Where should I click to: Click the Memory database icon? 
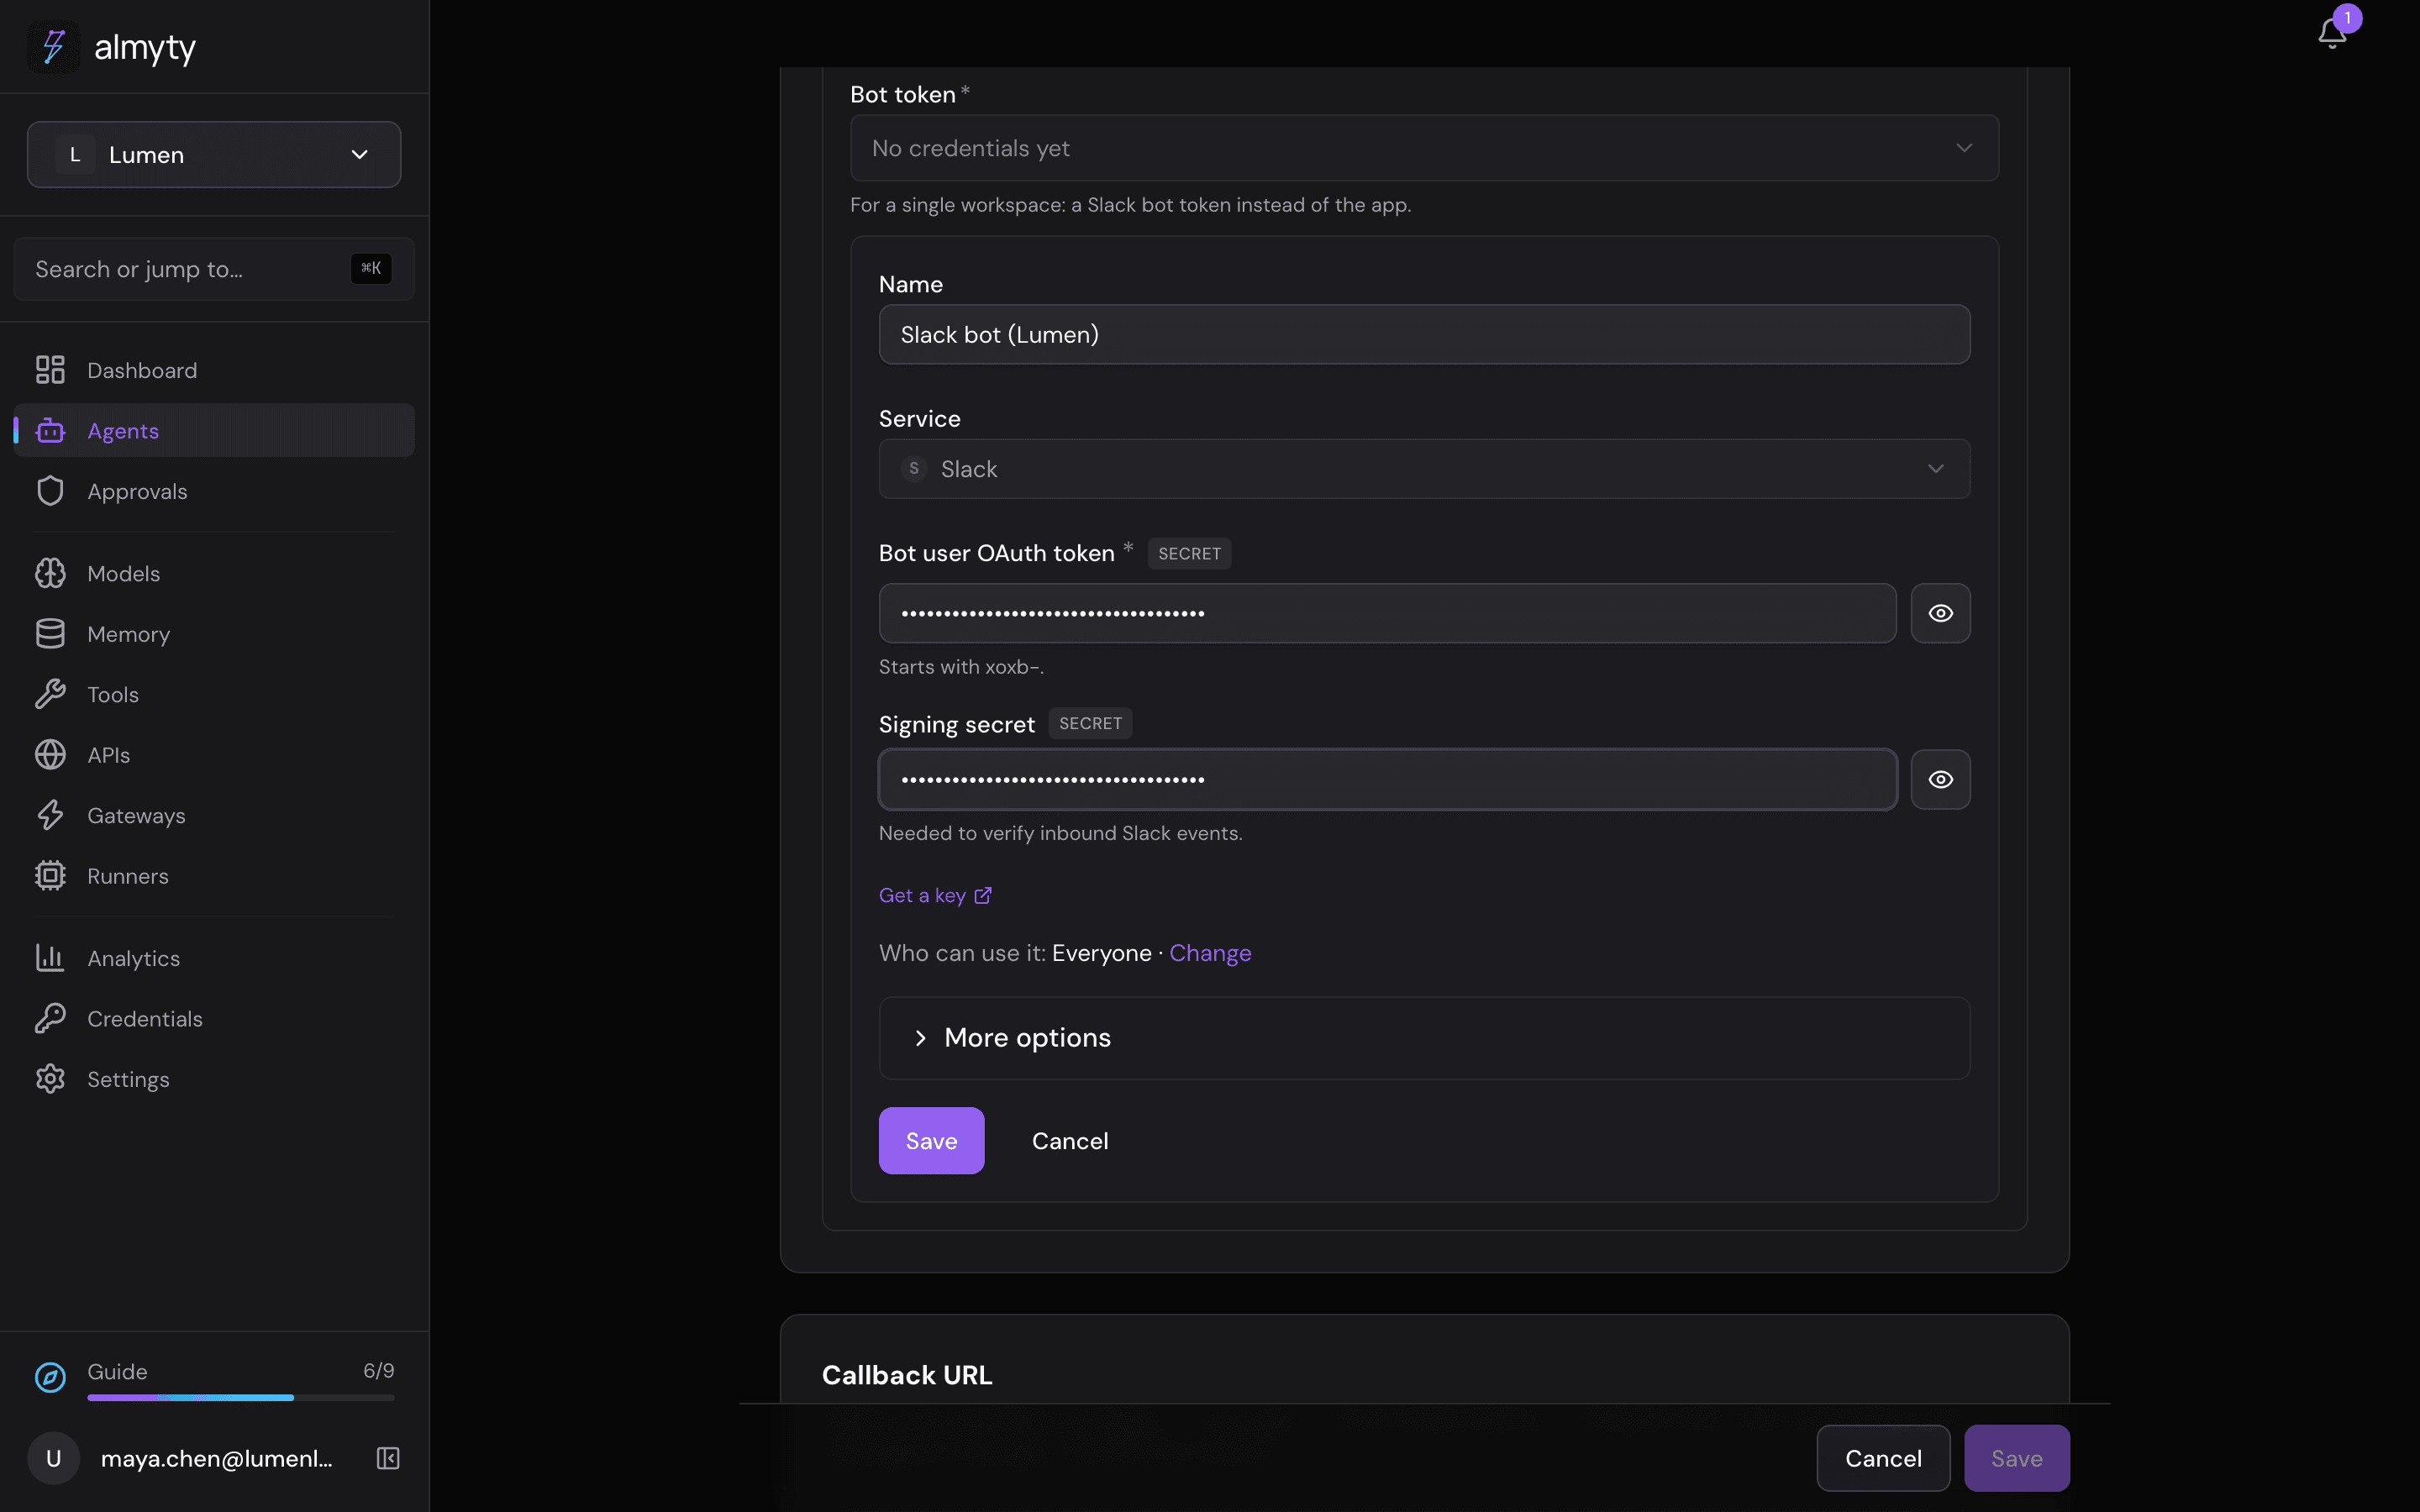point(50,634)
